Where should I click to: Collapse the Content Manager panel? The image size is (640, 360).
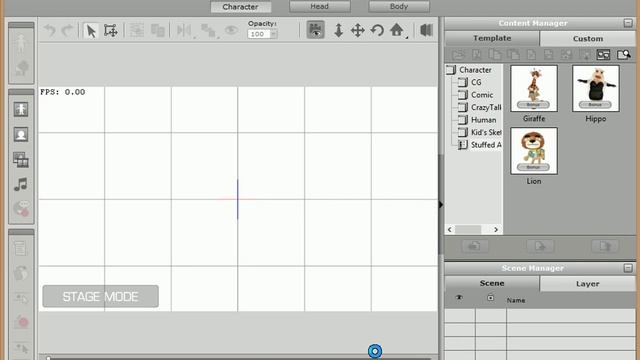click(628, 23)
